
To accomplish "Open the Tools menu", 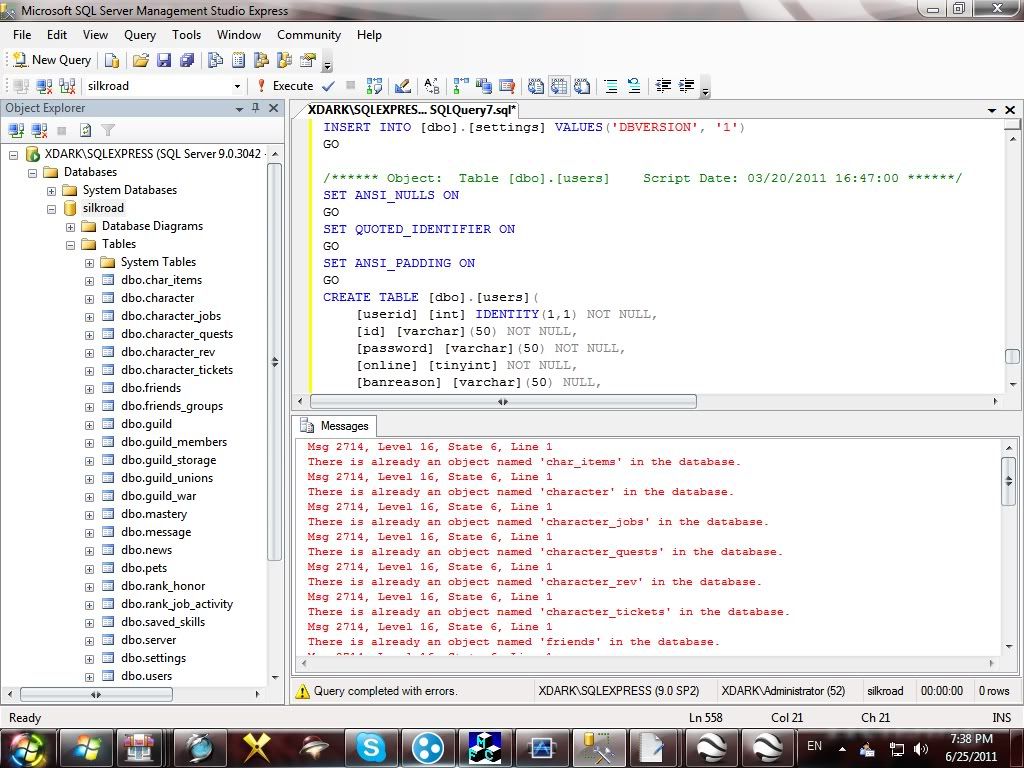I will 186,35.
